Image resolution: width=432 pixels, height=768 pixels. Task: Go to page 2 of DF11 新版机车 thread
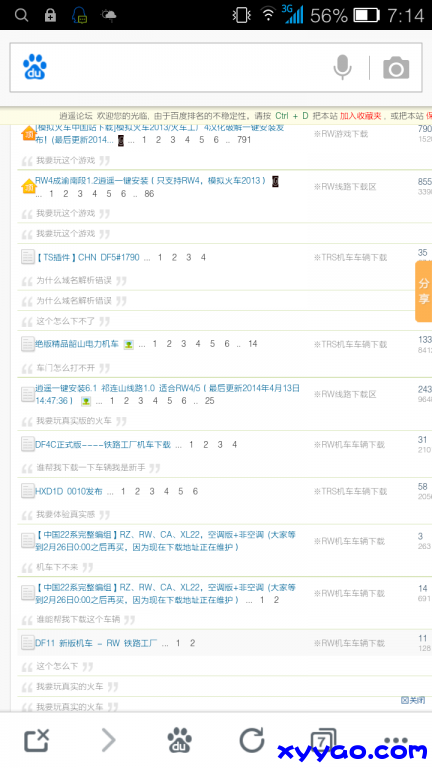192,643
